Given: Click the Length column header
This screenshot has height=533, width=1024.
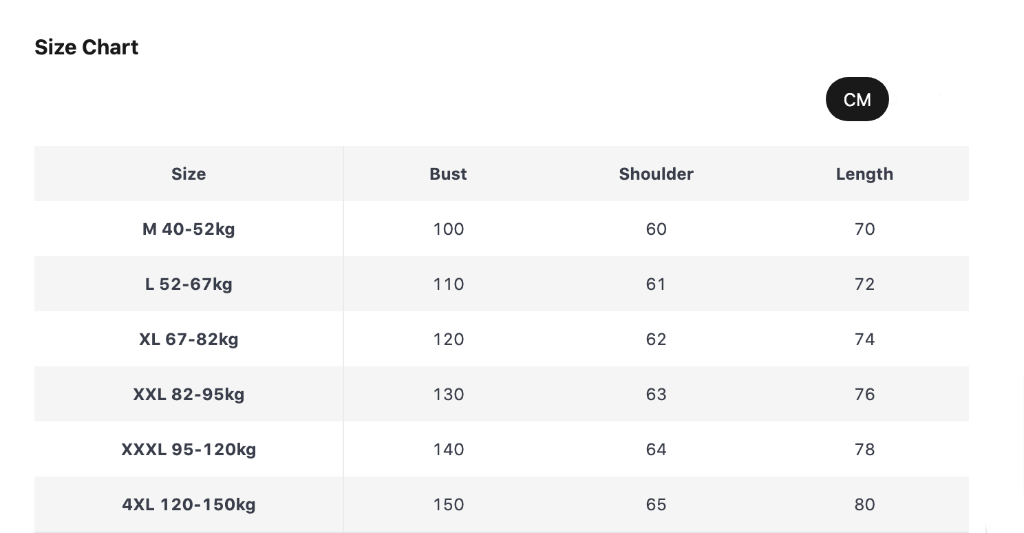Looking at the screenshot, I should click(864, 174).
